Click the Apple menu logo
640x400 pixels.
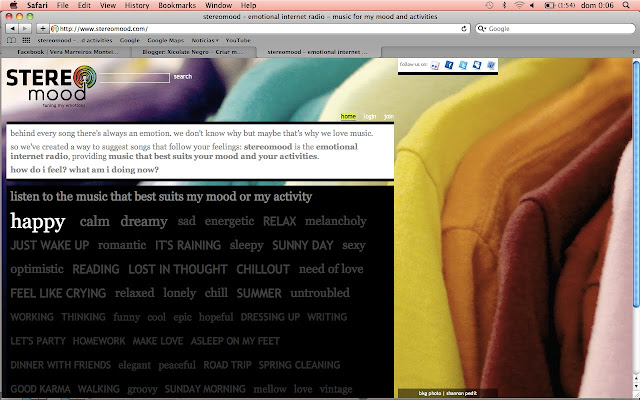coord(13,5)
